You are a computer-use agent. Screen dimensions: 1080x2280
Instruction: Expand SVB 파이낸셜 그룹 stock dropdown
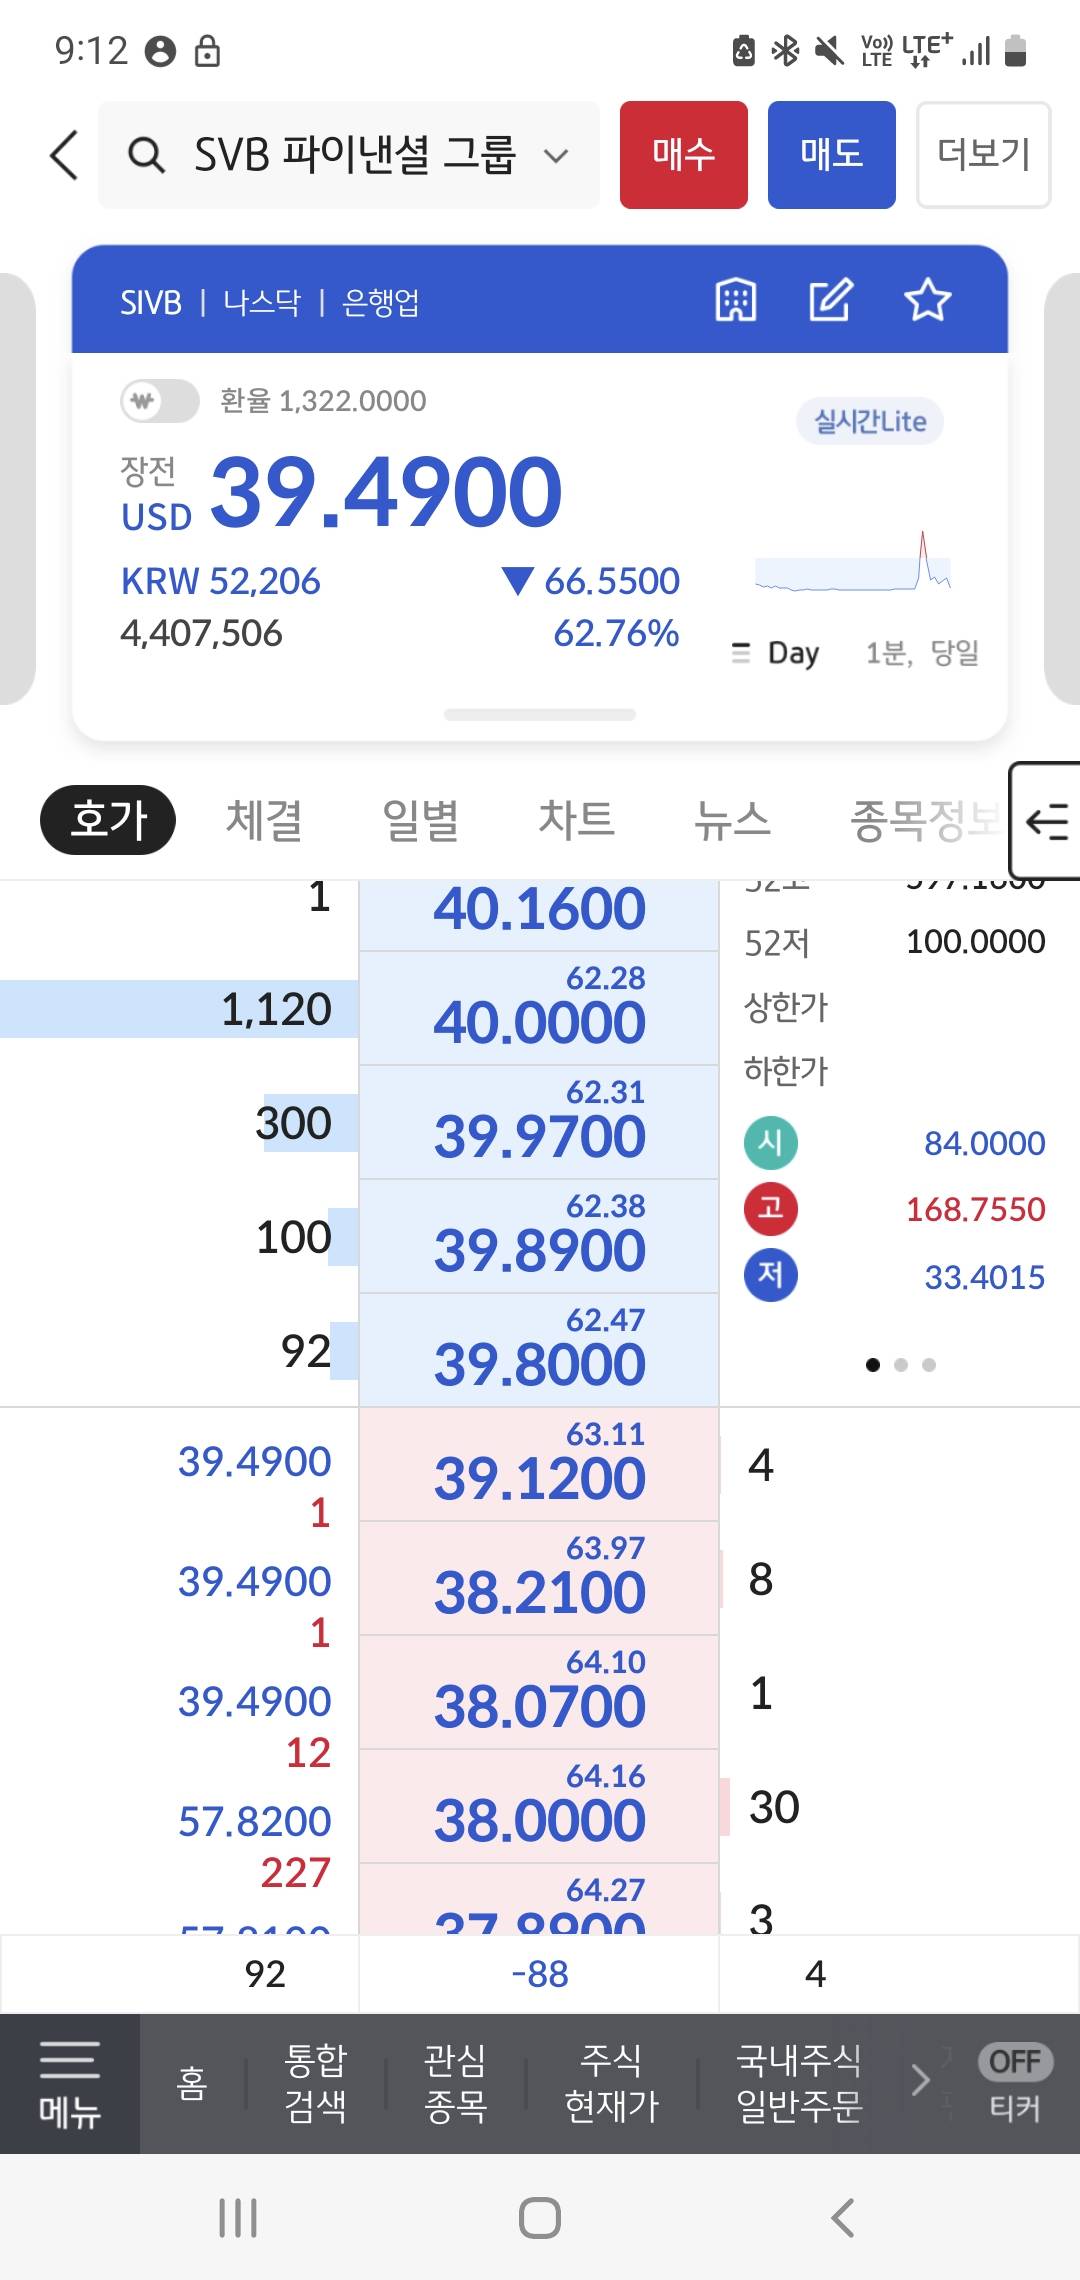(556, 155)
